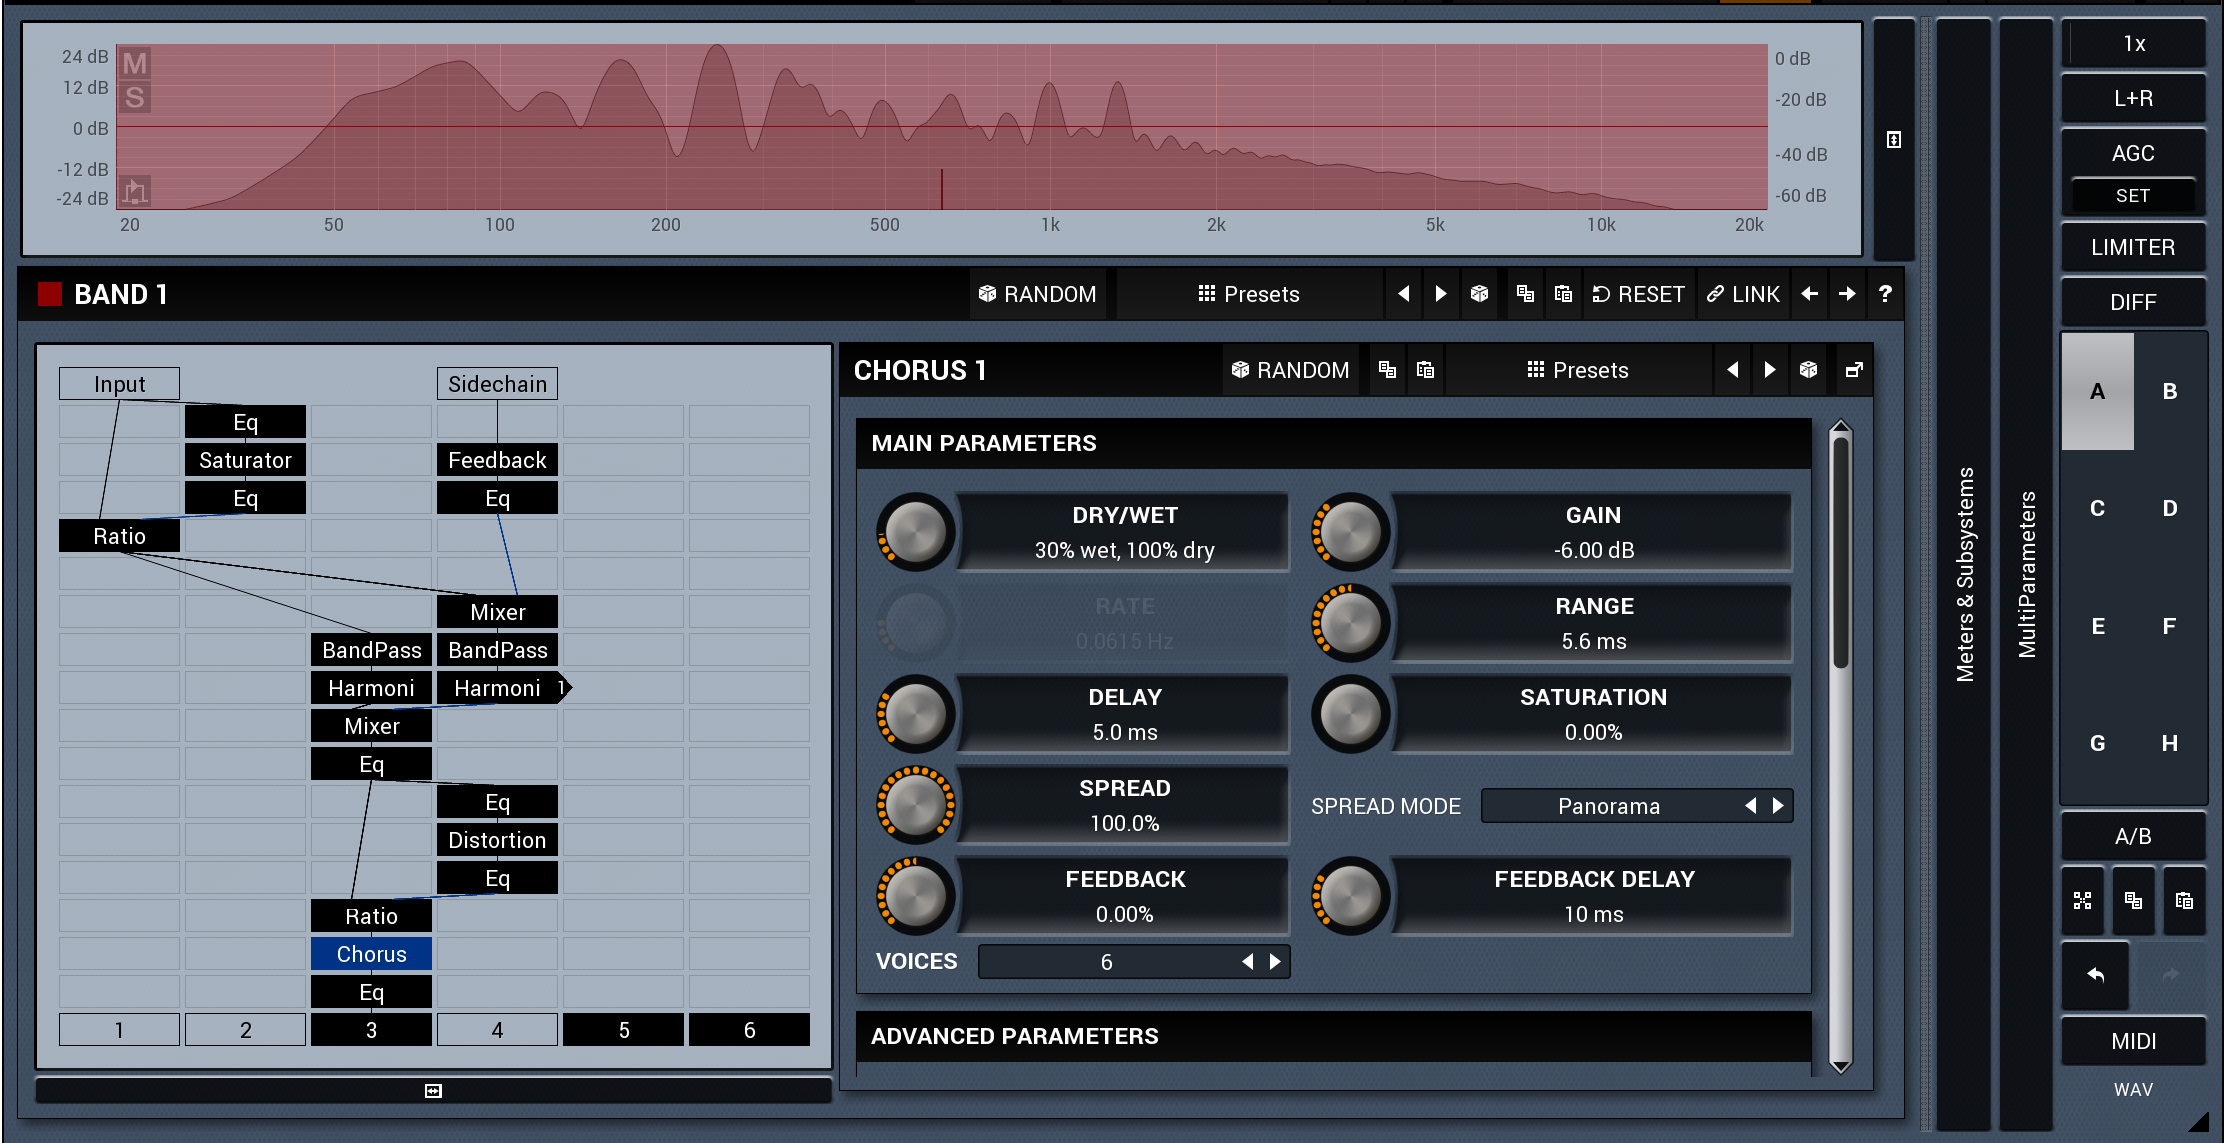The height and width of the screenshot is (1143, 2228).
Task: Click the copy settings icon in Band 1 toolbar
Action: click(1524, 293)
